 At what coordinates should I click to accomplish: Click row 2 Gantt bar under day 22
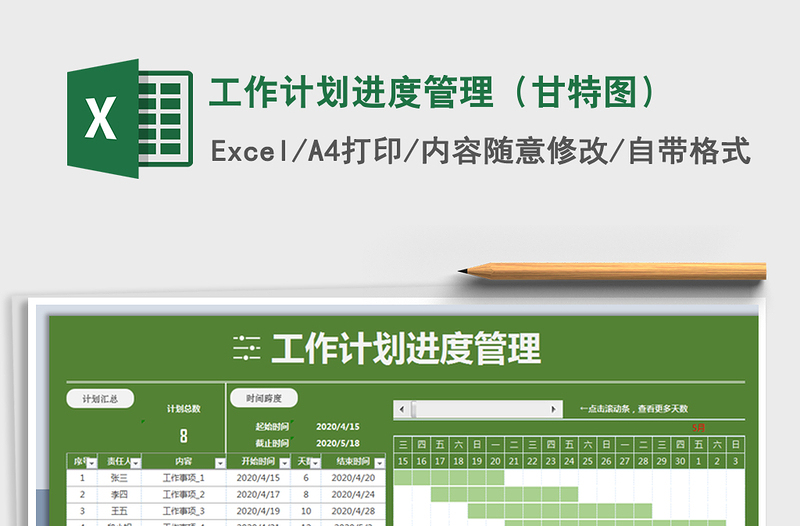coord(532,494)
